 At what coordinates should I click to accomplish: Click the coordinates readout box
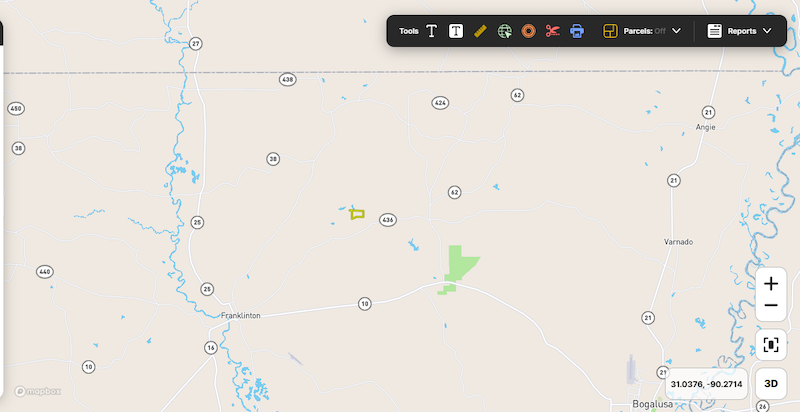(x=707, y=384)
